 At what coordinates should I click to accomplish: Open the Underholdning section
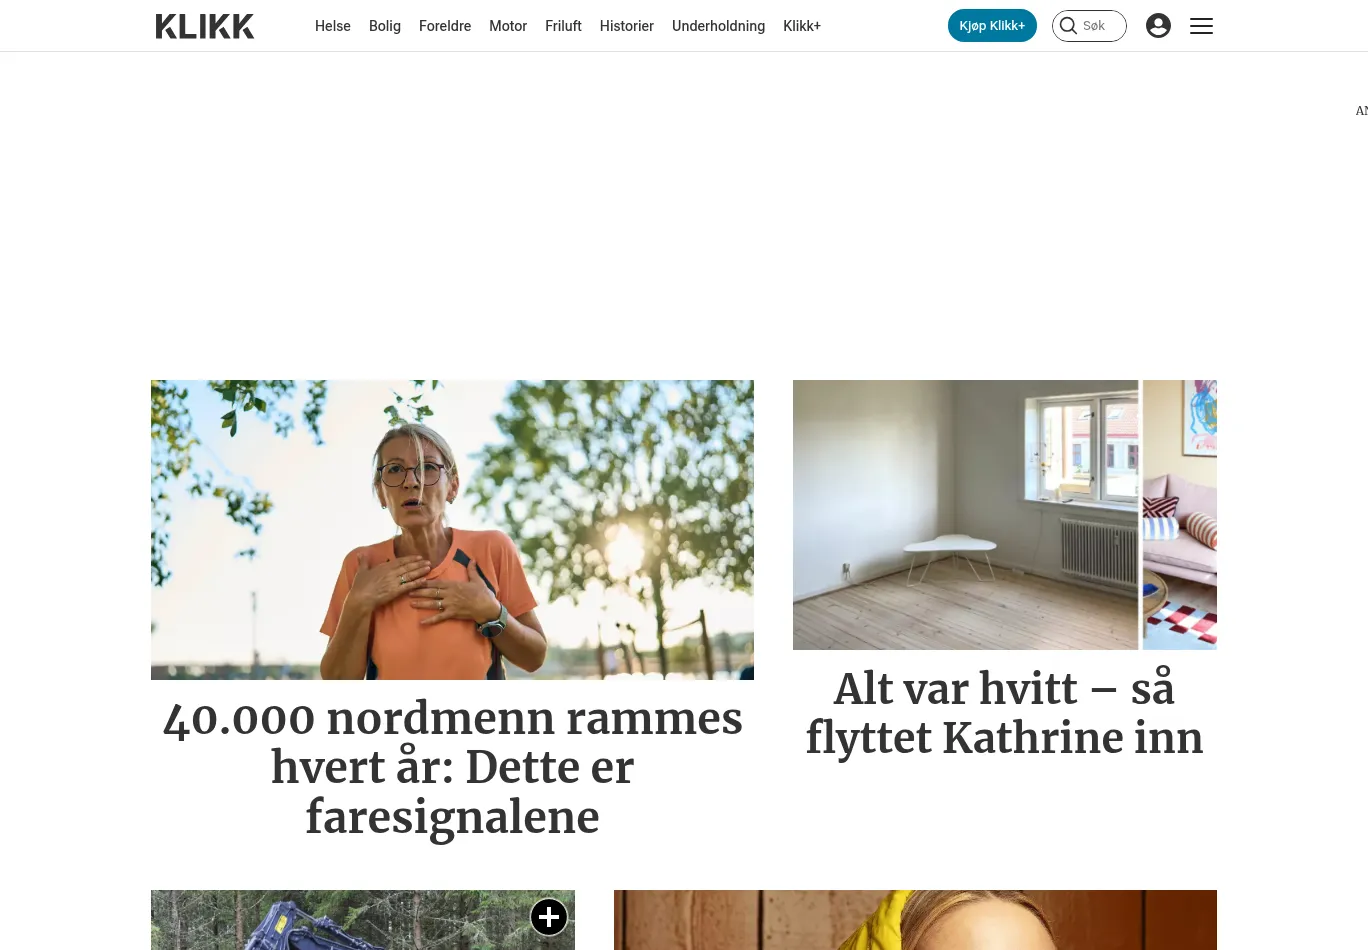tap(718, 26)
